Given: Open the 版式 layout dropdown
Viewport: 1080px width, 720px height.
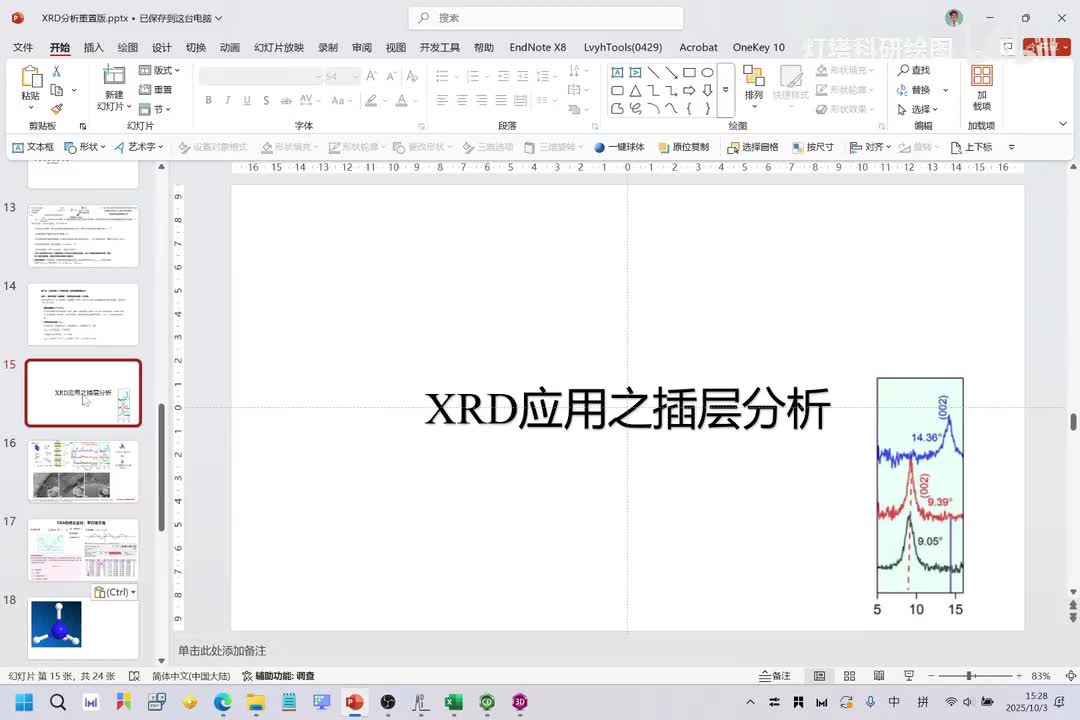Looking at the screenshot, I should (159, 70).
